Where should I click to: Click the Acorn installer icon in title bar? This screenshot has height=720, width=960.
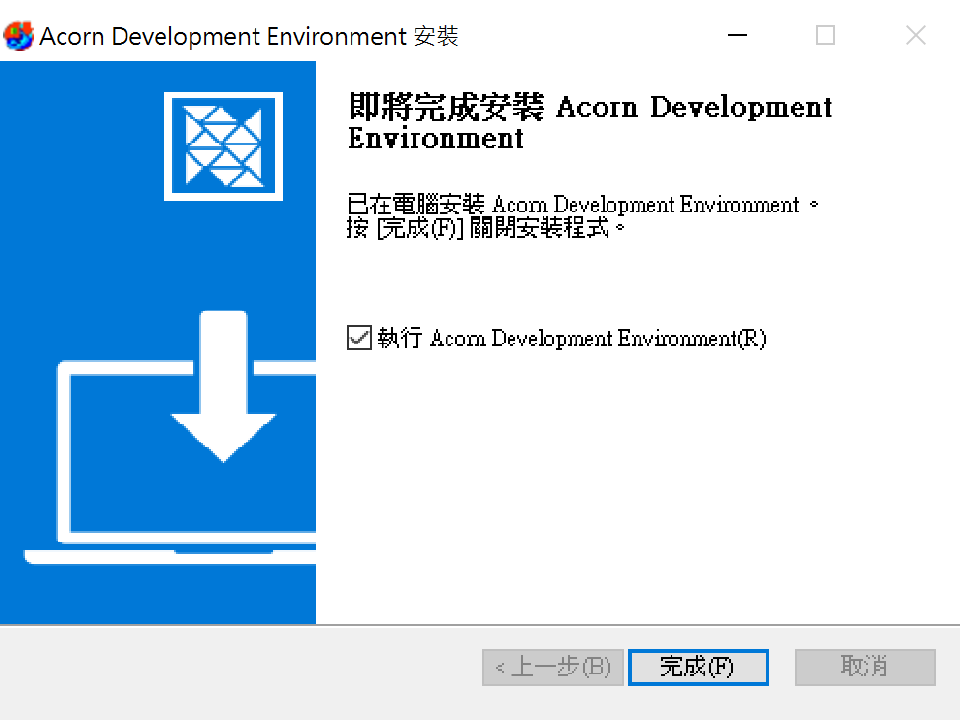pyautogui.click(x=18, y=37)
